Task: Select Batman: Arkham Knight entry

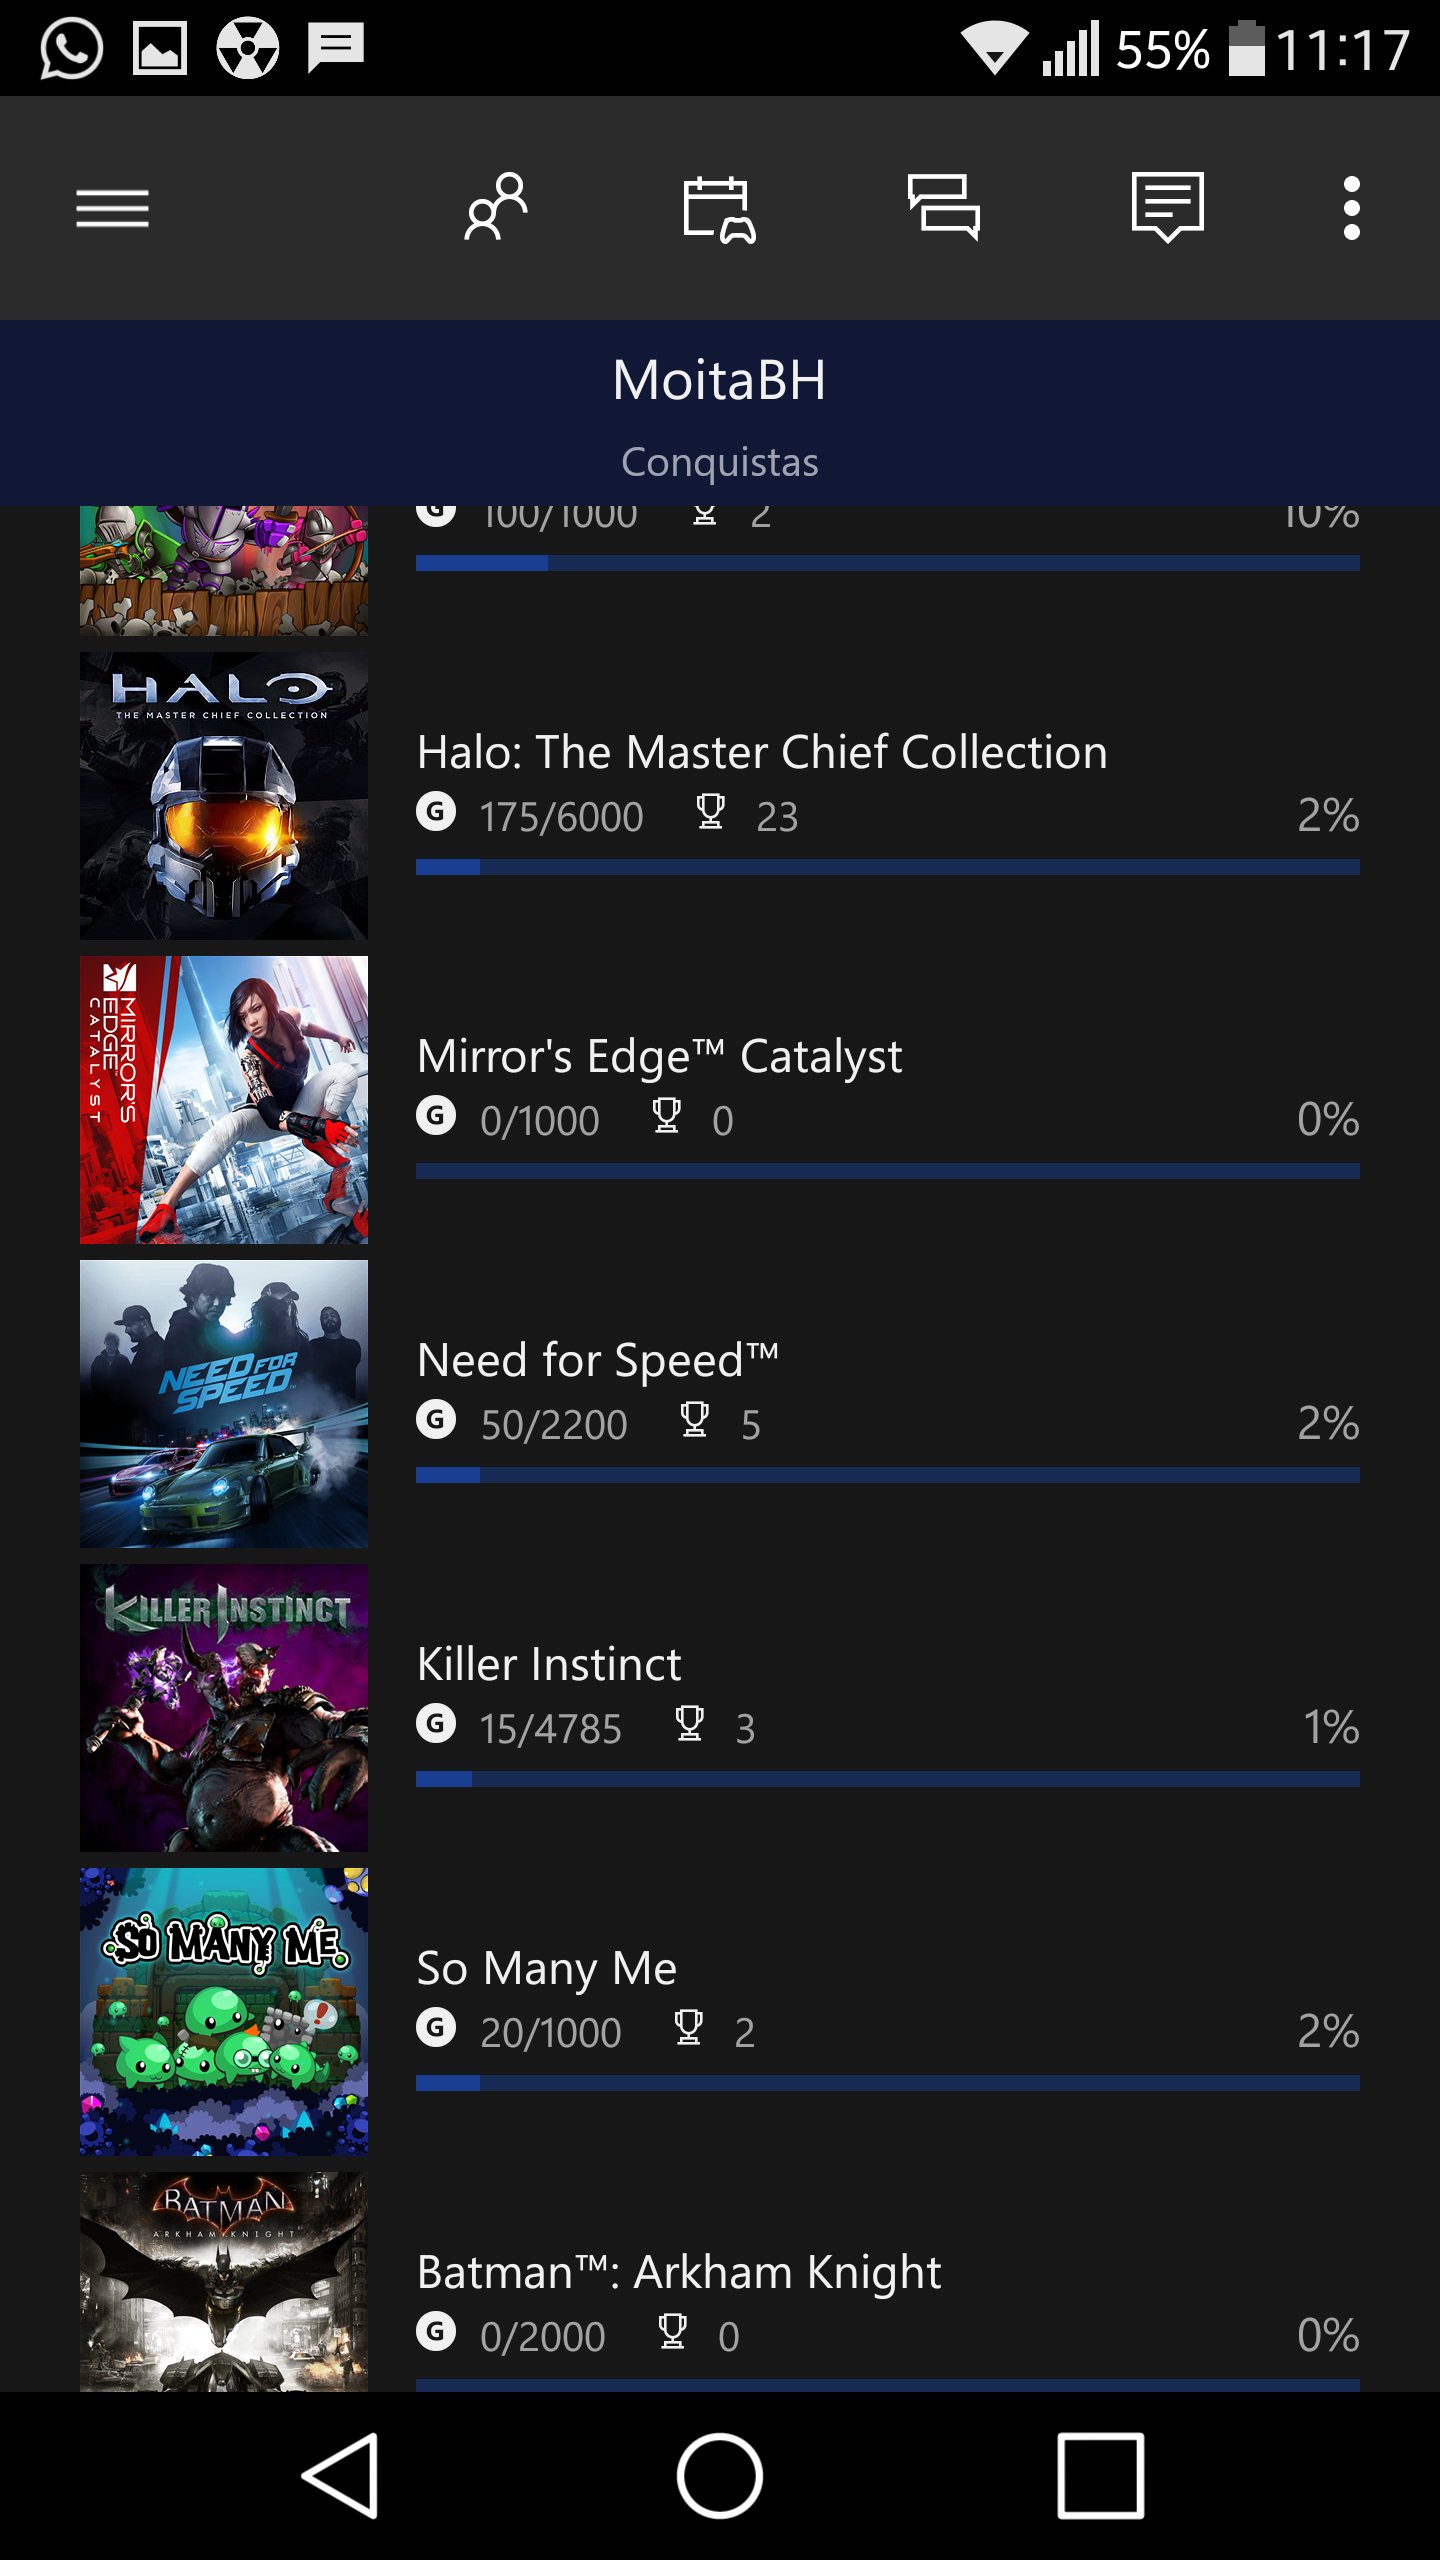Action: click(679, 2272)
